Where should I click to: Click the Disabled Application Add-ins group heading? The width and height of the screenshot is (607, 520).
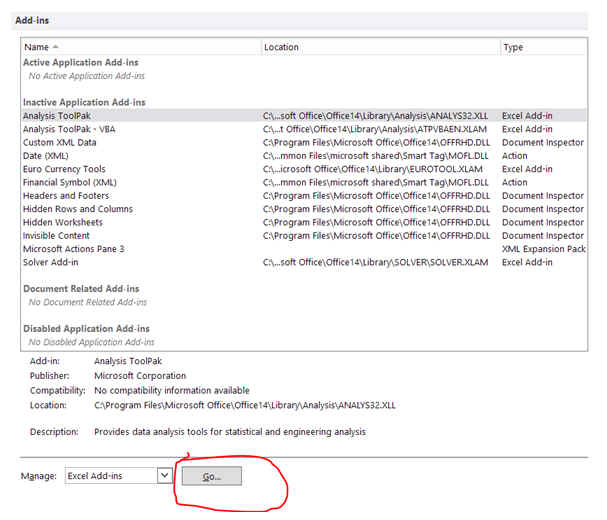[86, 328]
